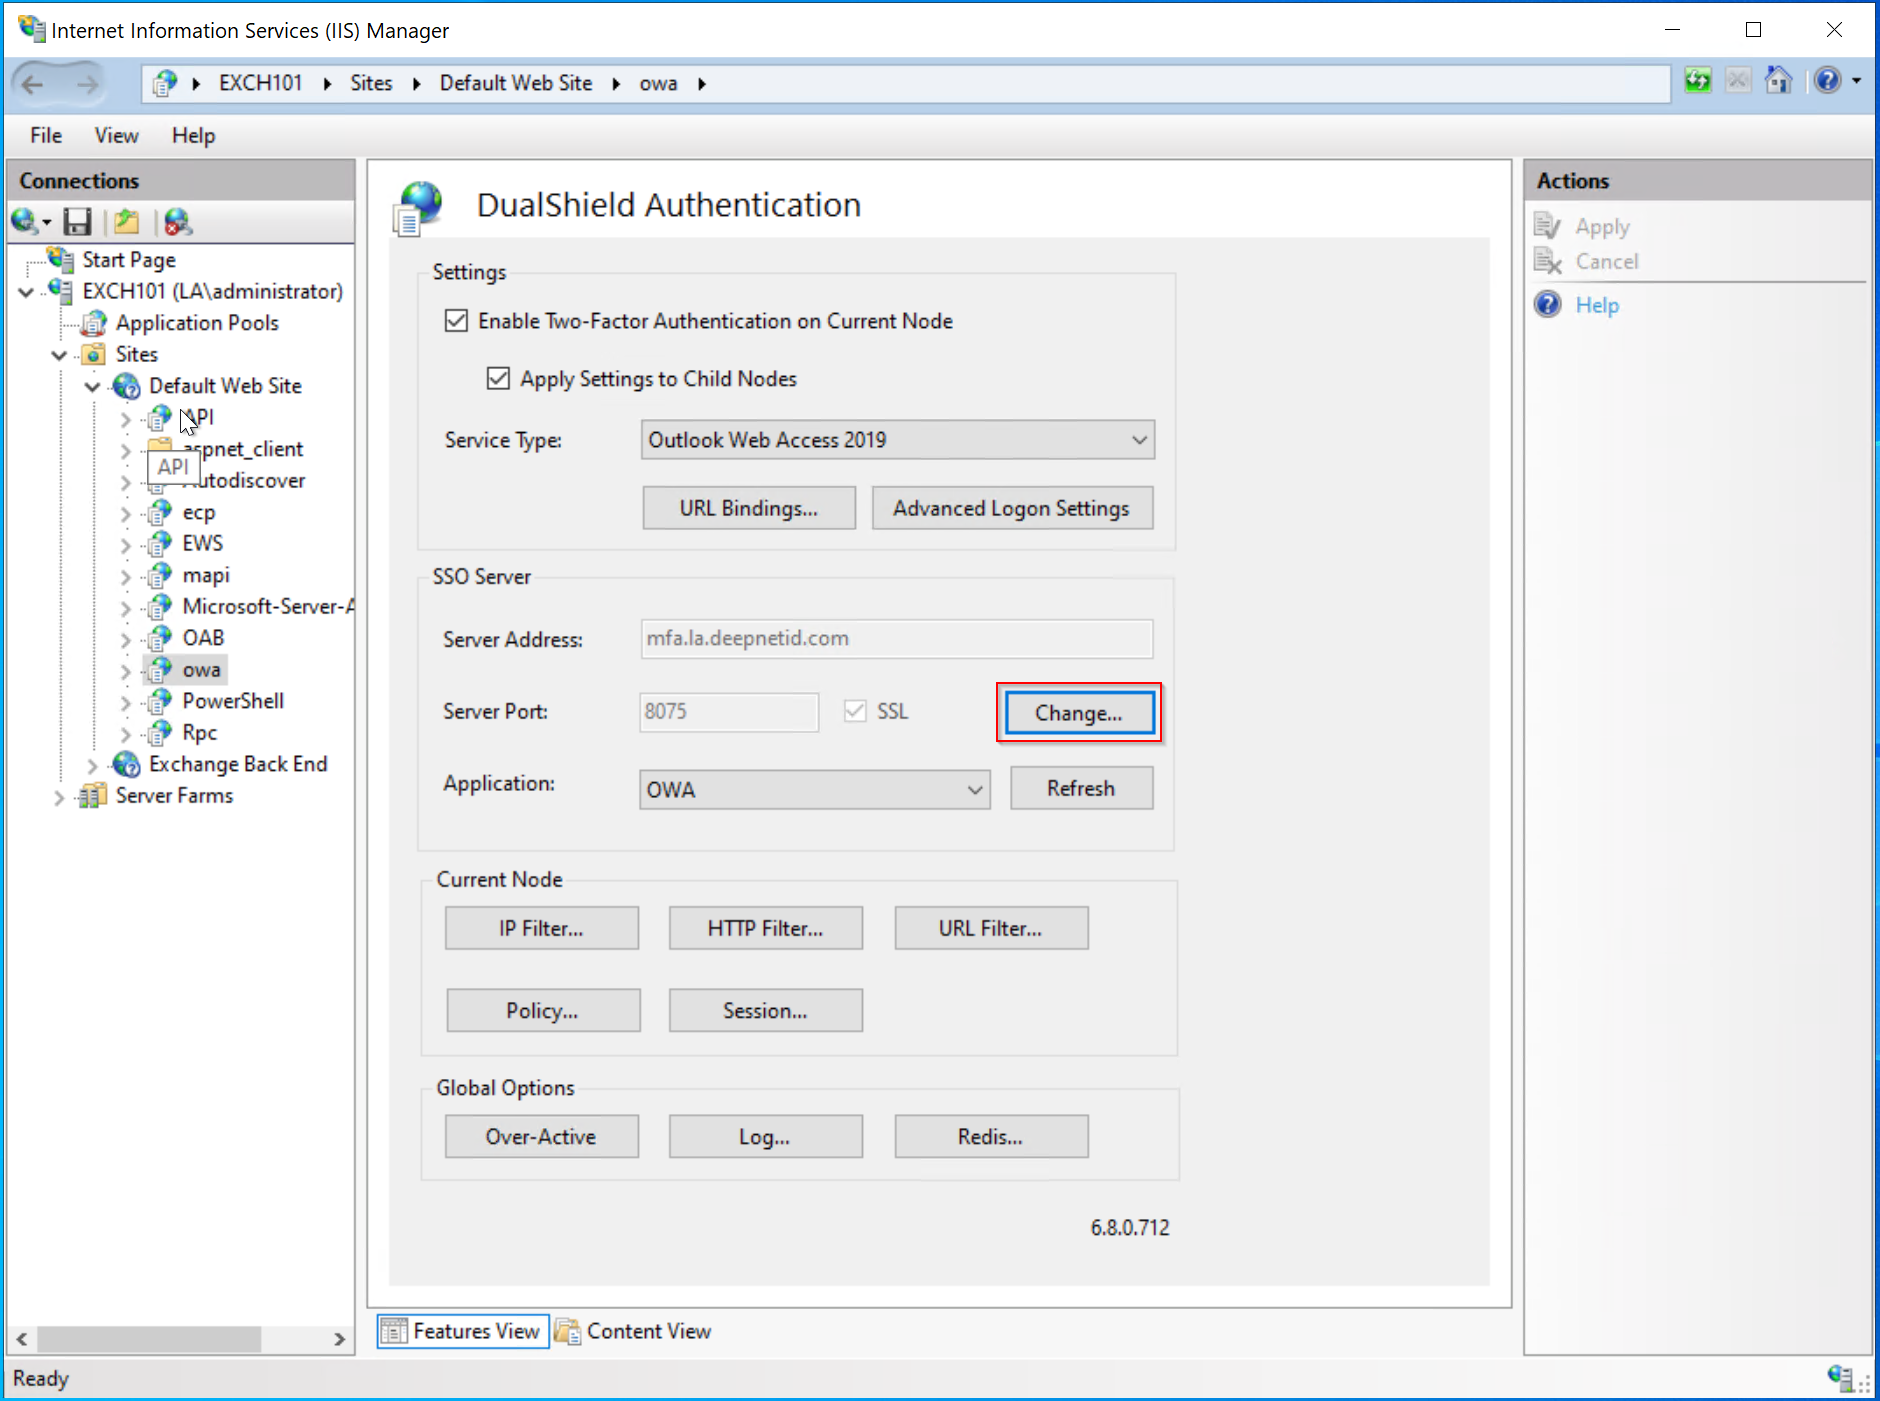The height and width of the screenshot is (1401, 1880).
Task: Click the Help question mark icon in toolbar
Action: coord(1827,81)
